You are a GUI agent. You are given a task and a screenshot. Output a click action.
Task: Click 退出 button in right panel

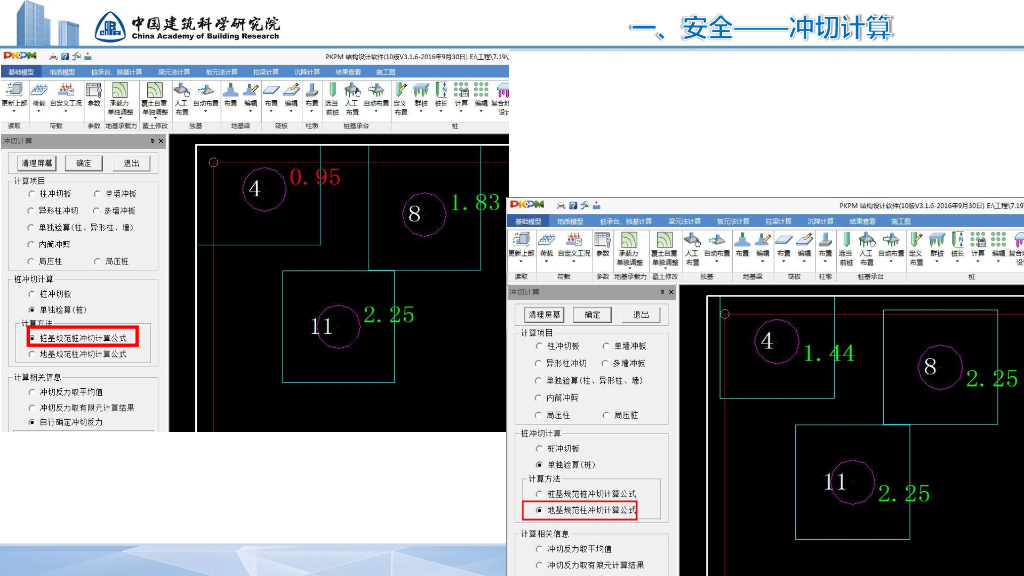641,314
